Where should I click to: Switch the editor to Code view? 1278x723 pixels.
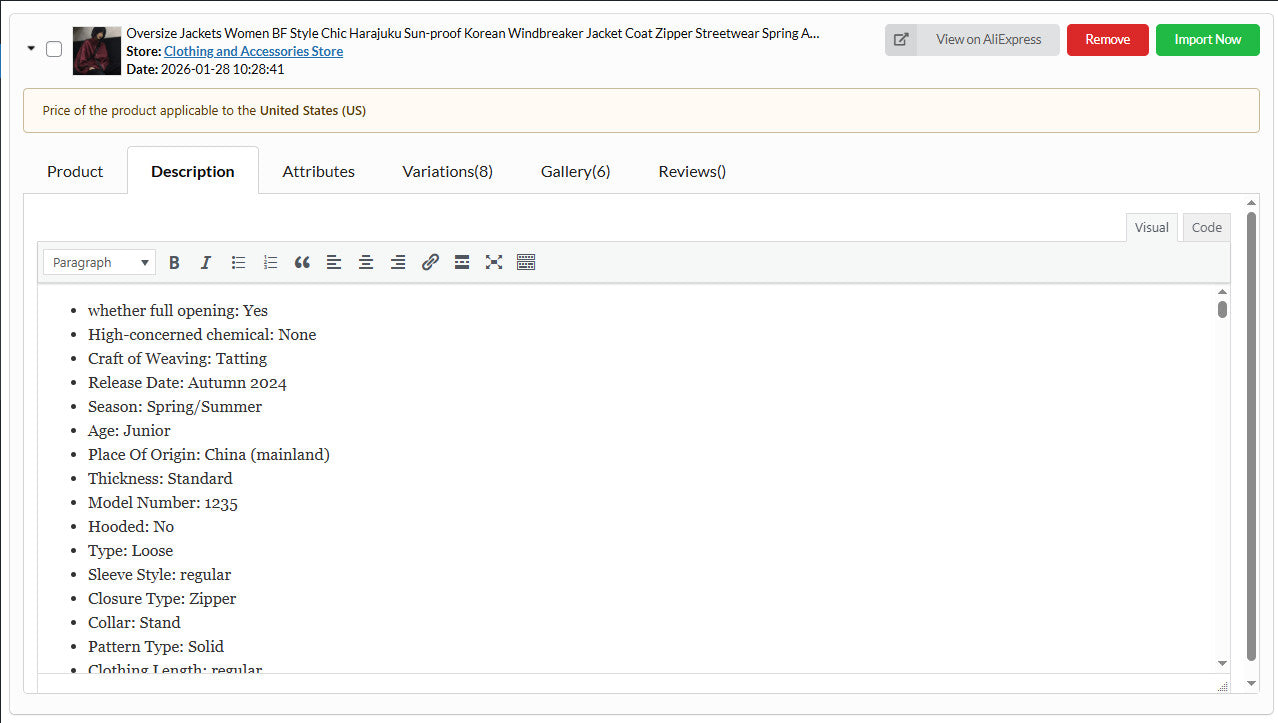(x=1206, y=227)
